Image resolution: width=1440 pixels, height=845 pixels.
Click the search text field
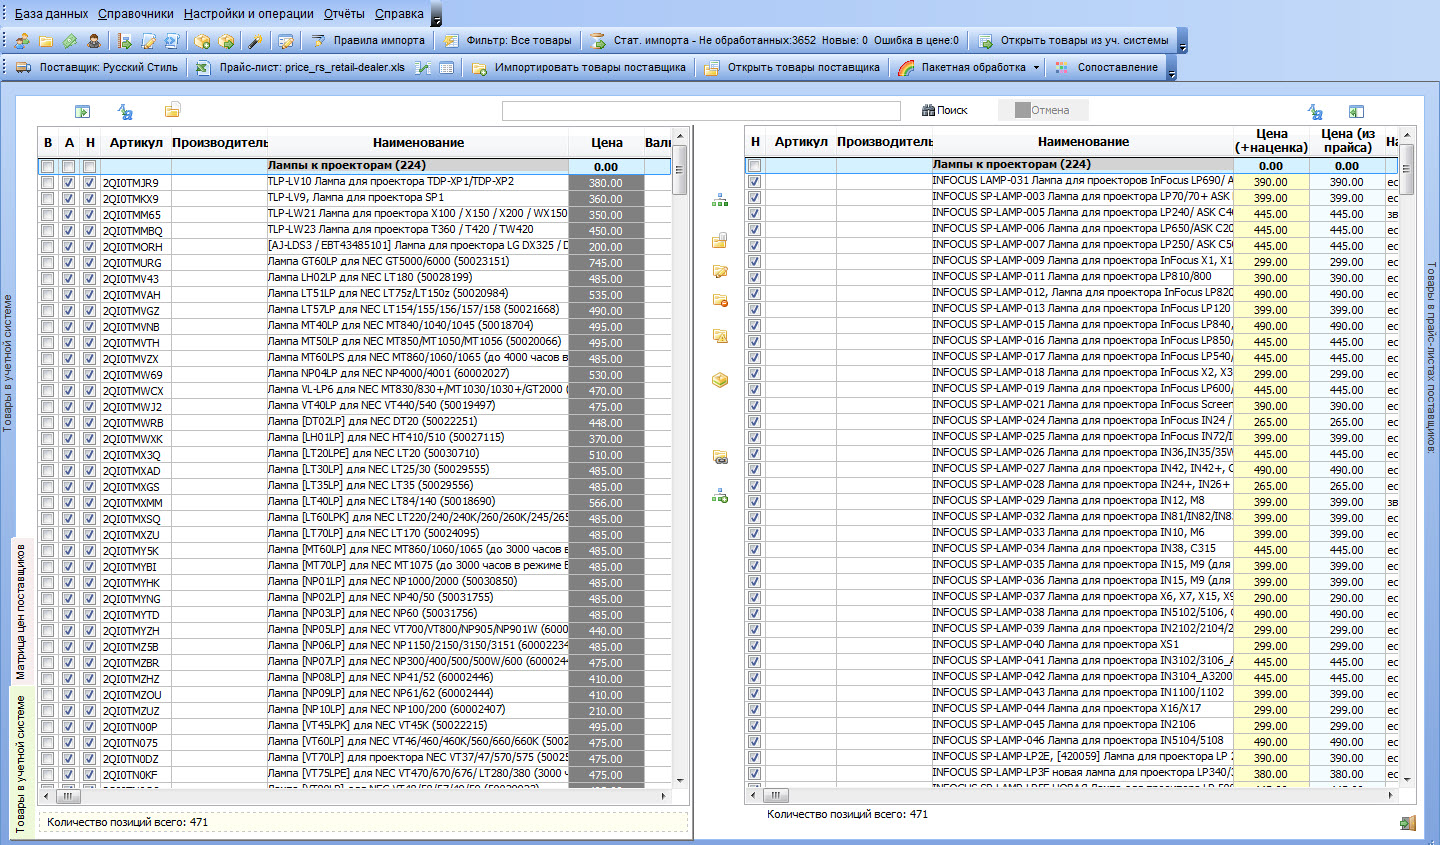[701, 110]
